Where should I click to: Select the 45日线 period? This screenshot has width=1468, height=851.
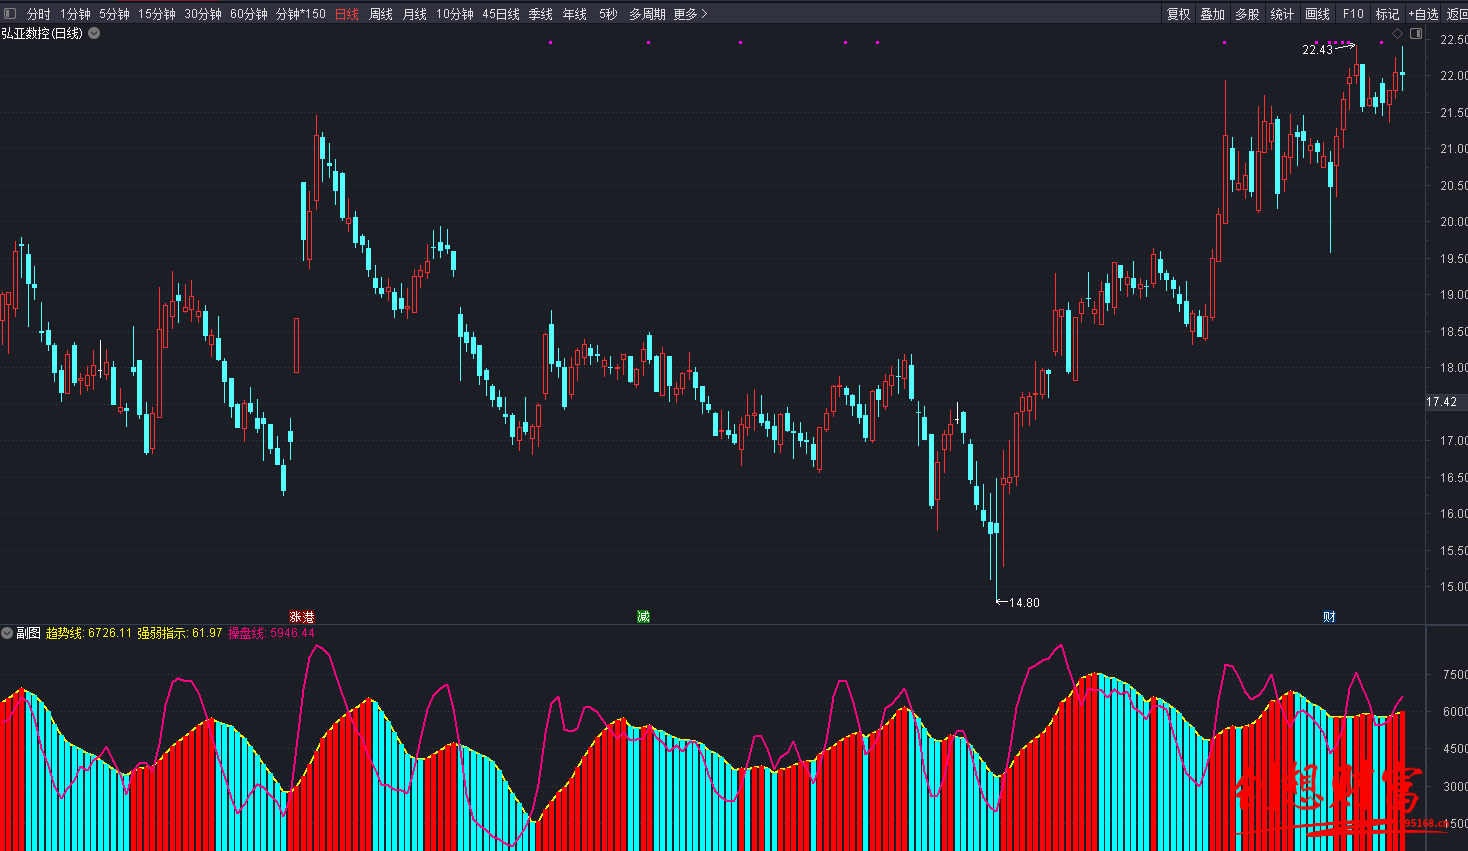[x=501, y=14]
